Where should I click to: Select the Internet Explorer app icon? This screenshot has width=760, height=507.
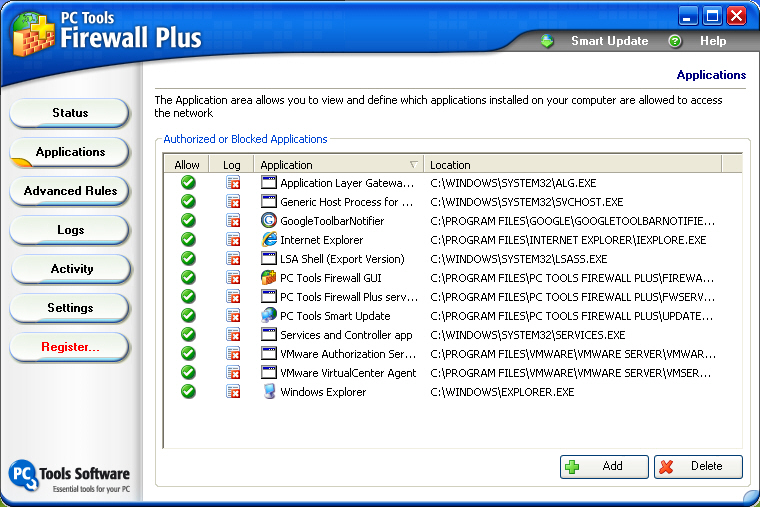pos(269,239)
